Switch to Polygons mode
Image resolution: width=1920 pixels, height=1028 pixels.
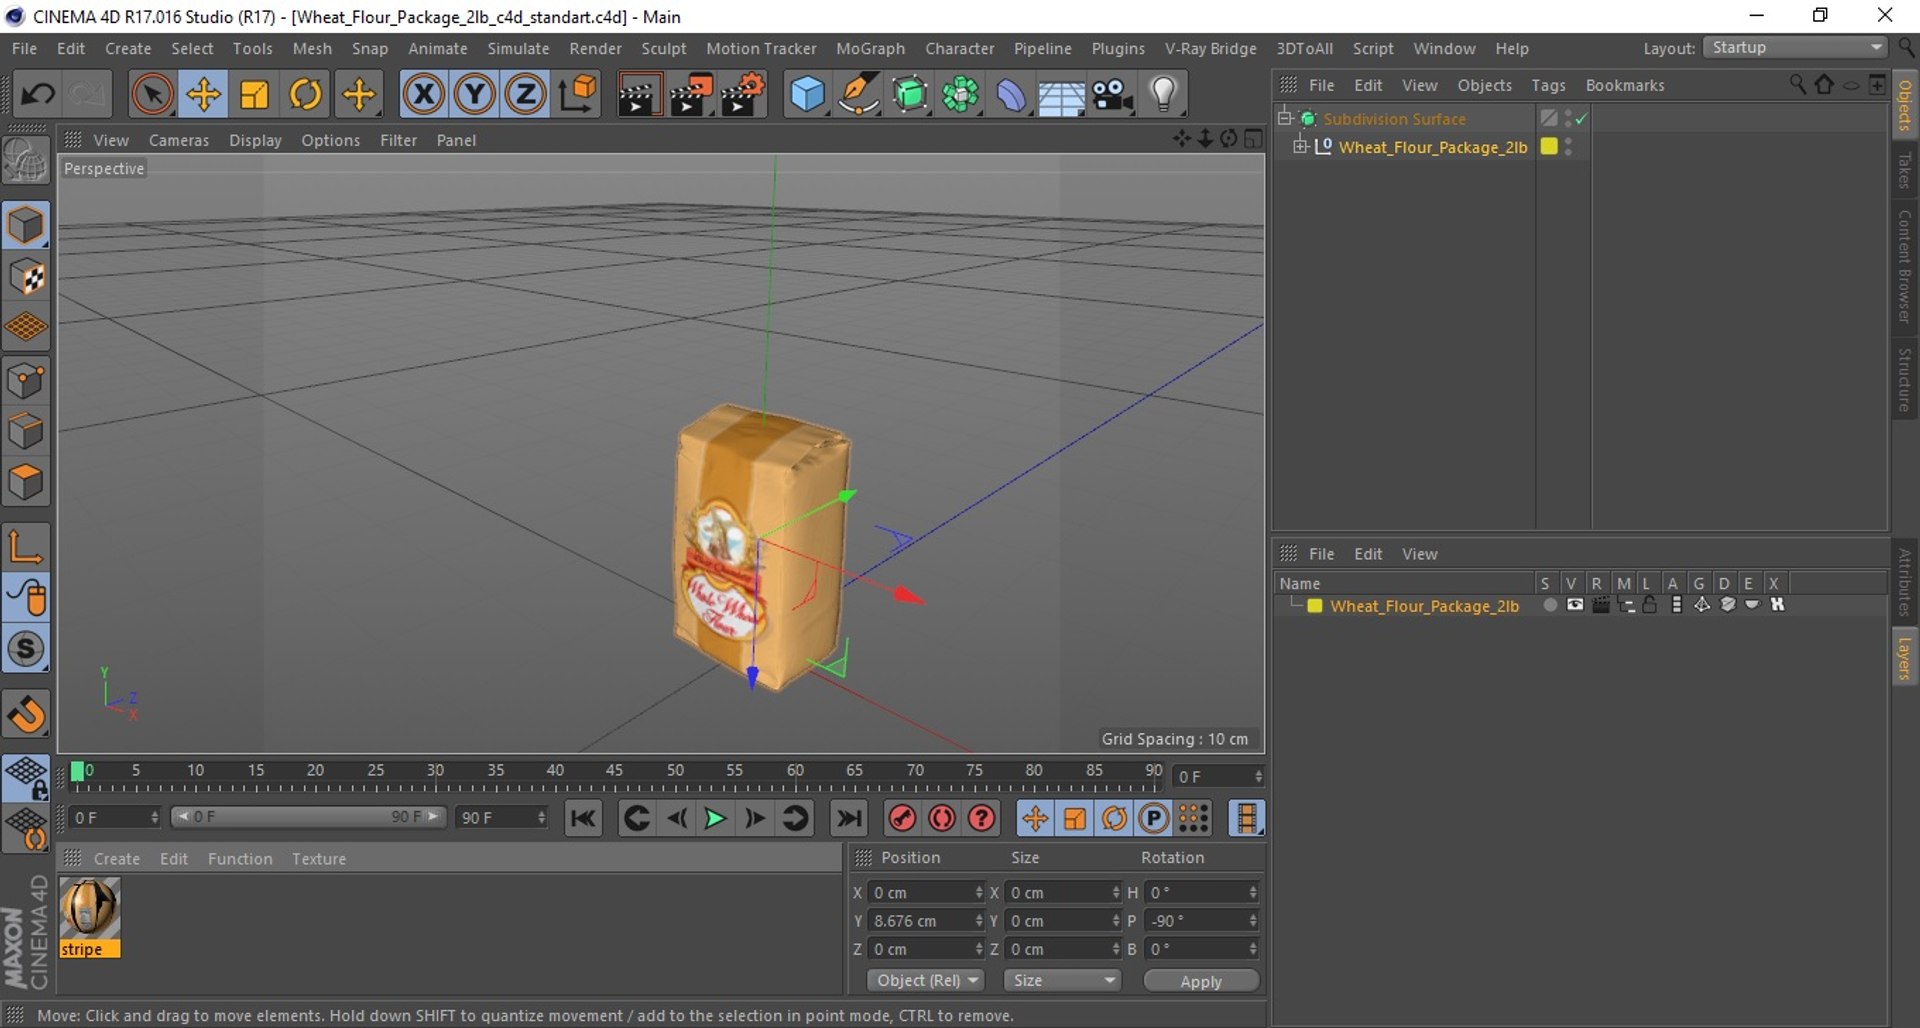26,483
